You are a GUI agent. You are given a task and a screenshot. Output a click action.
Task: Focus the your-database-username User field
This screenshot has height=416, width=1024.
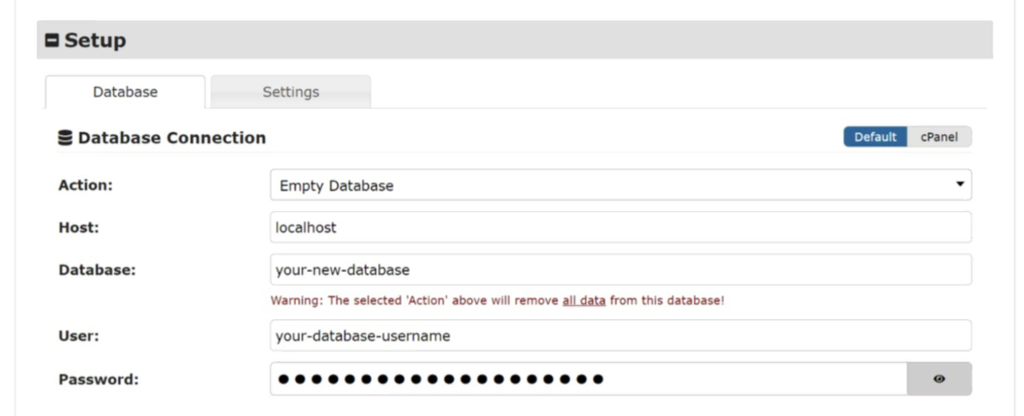point(620,336)
